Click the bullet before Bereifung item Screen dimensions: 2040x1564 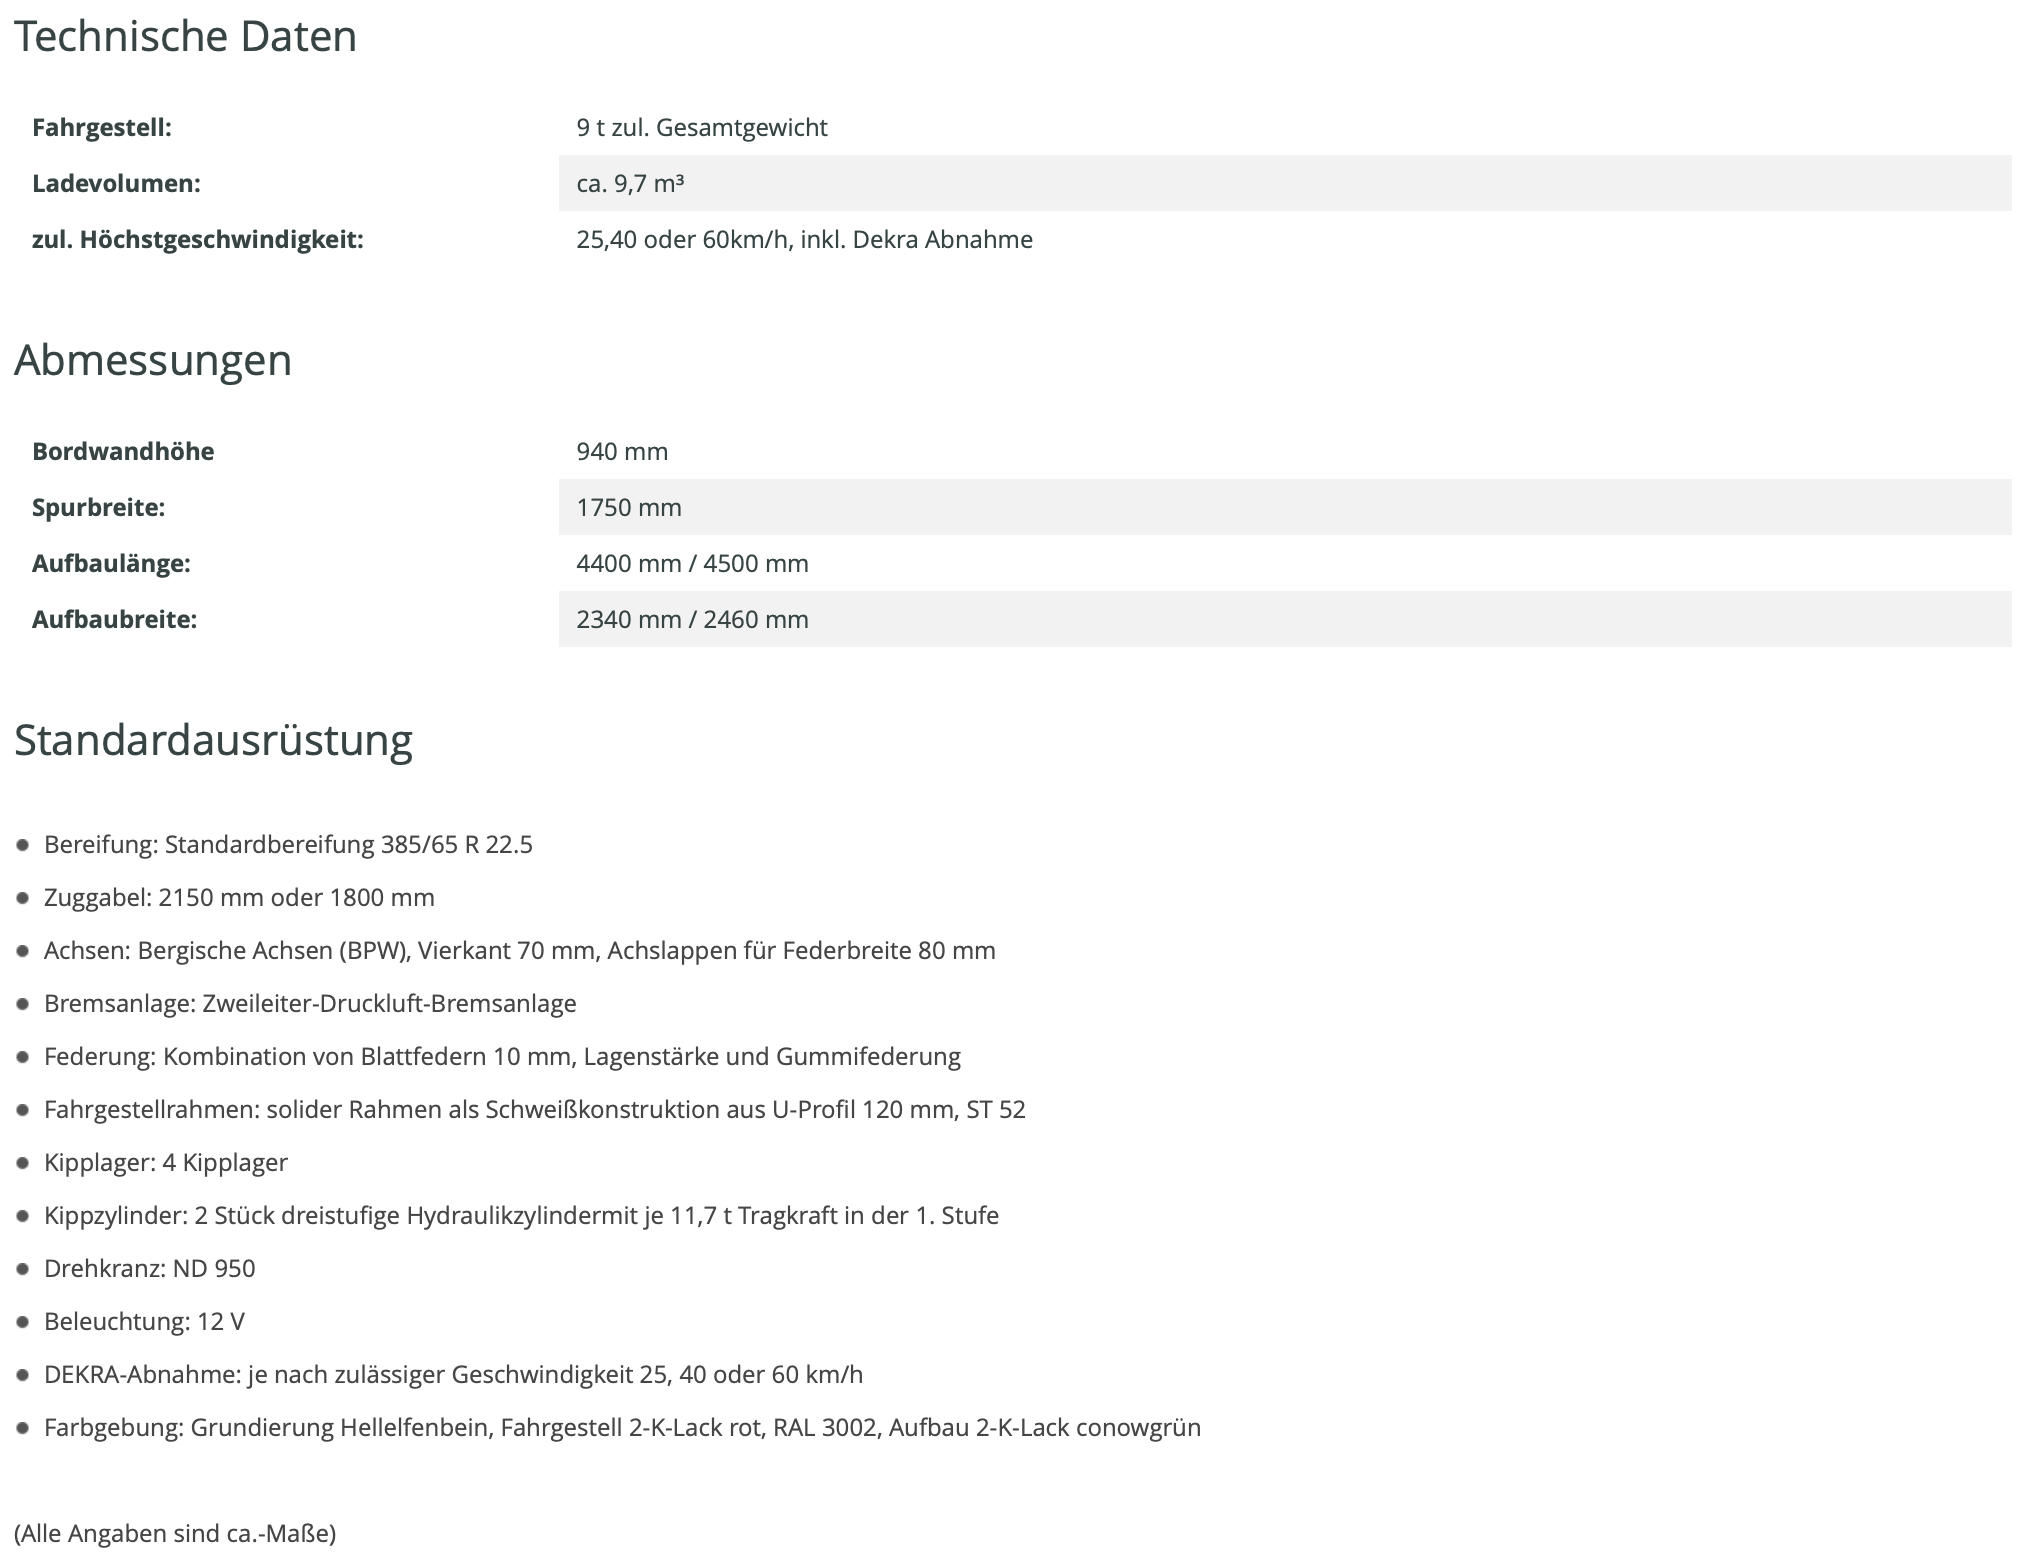click(x=23, y=846)
